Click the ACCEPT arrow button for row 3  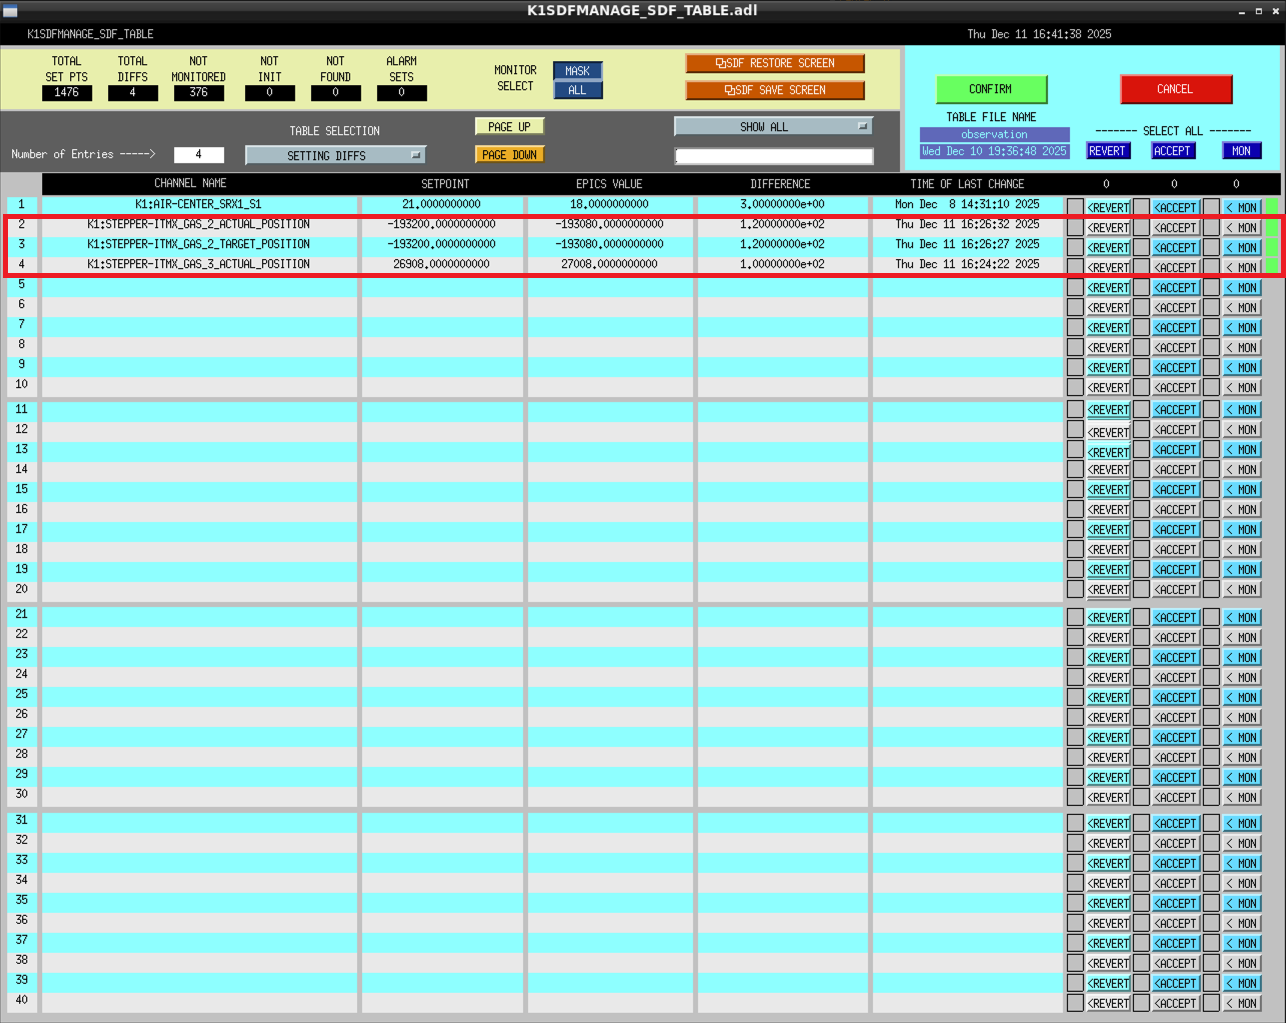click(x=1175, y=248)
